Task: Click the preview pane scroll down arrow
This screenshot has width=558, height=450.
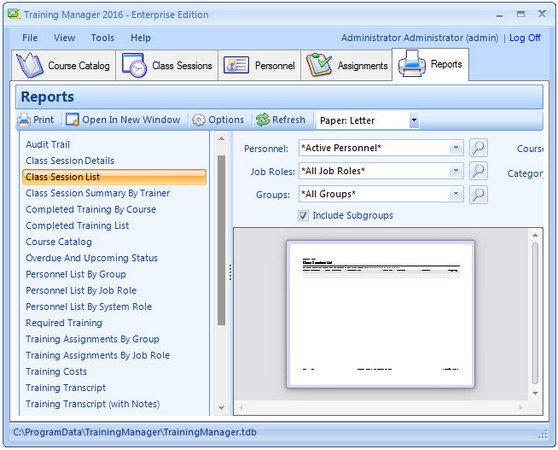Action: pos(535,393)
